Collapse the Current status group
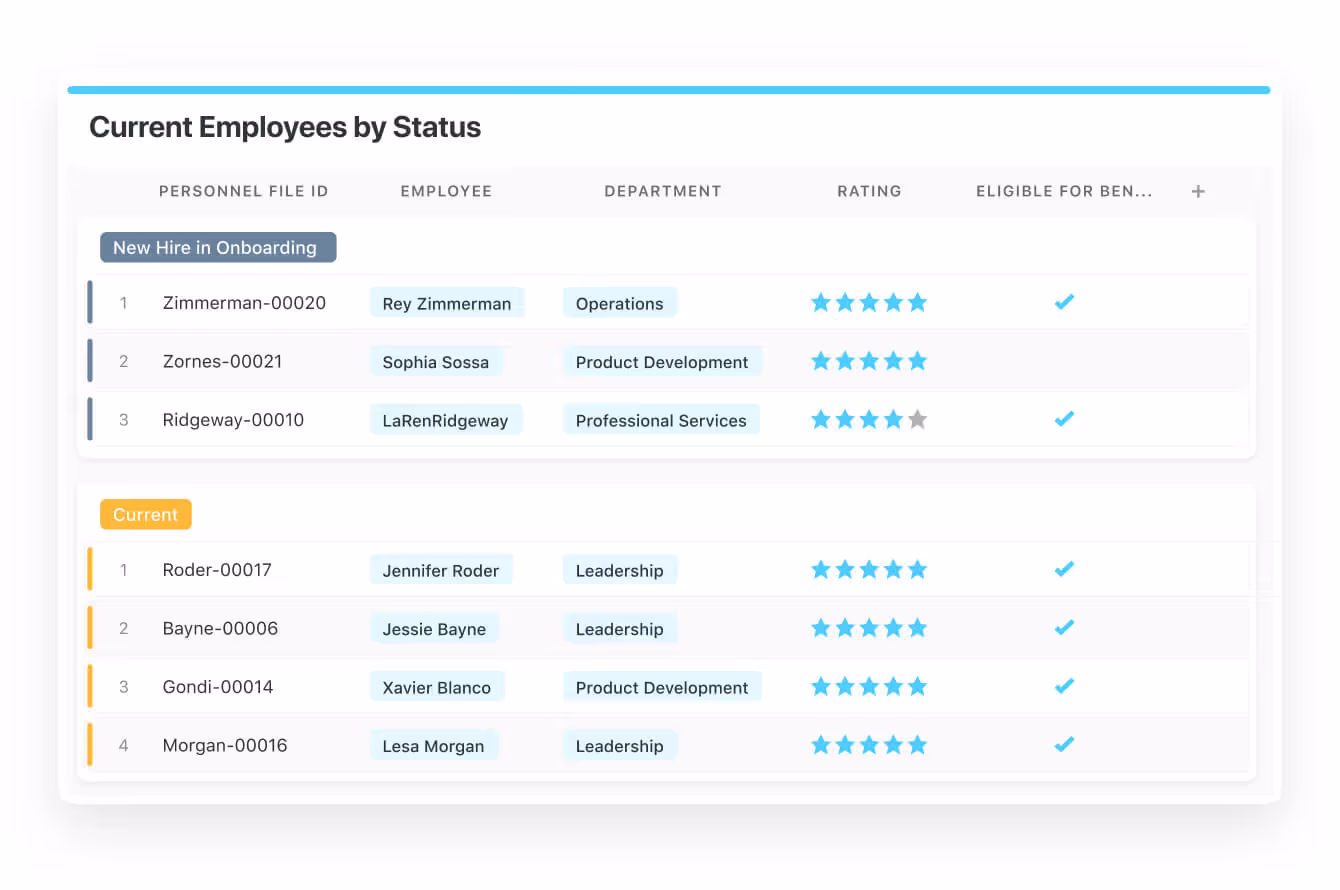This screenshot has height=890, width=1340. 145,515
